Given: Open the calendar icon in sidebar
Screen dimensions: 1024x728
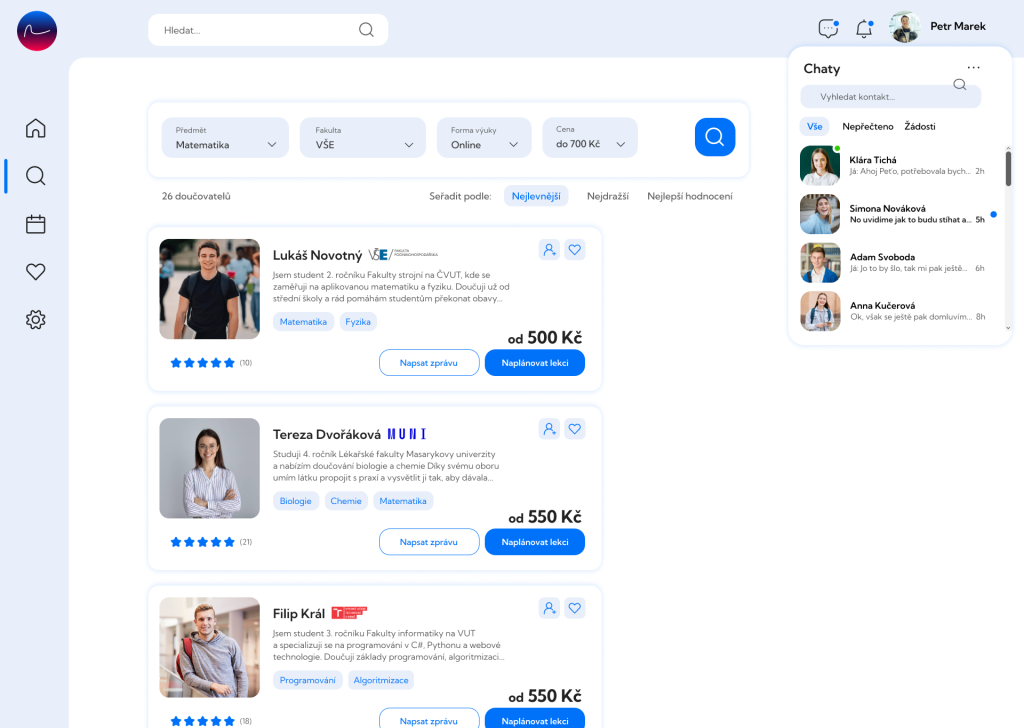Looking at the screenshot, I should (36, 224).
